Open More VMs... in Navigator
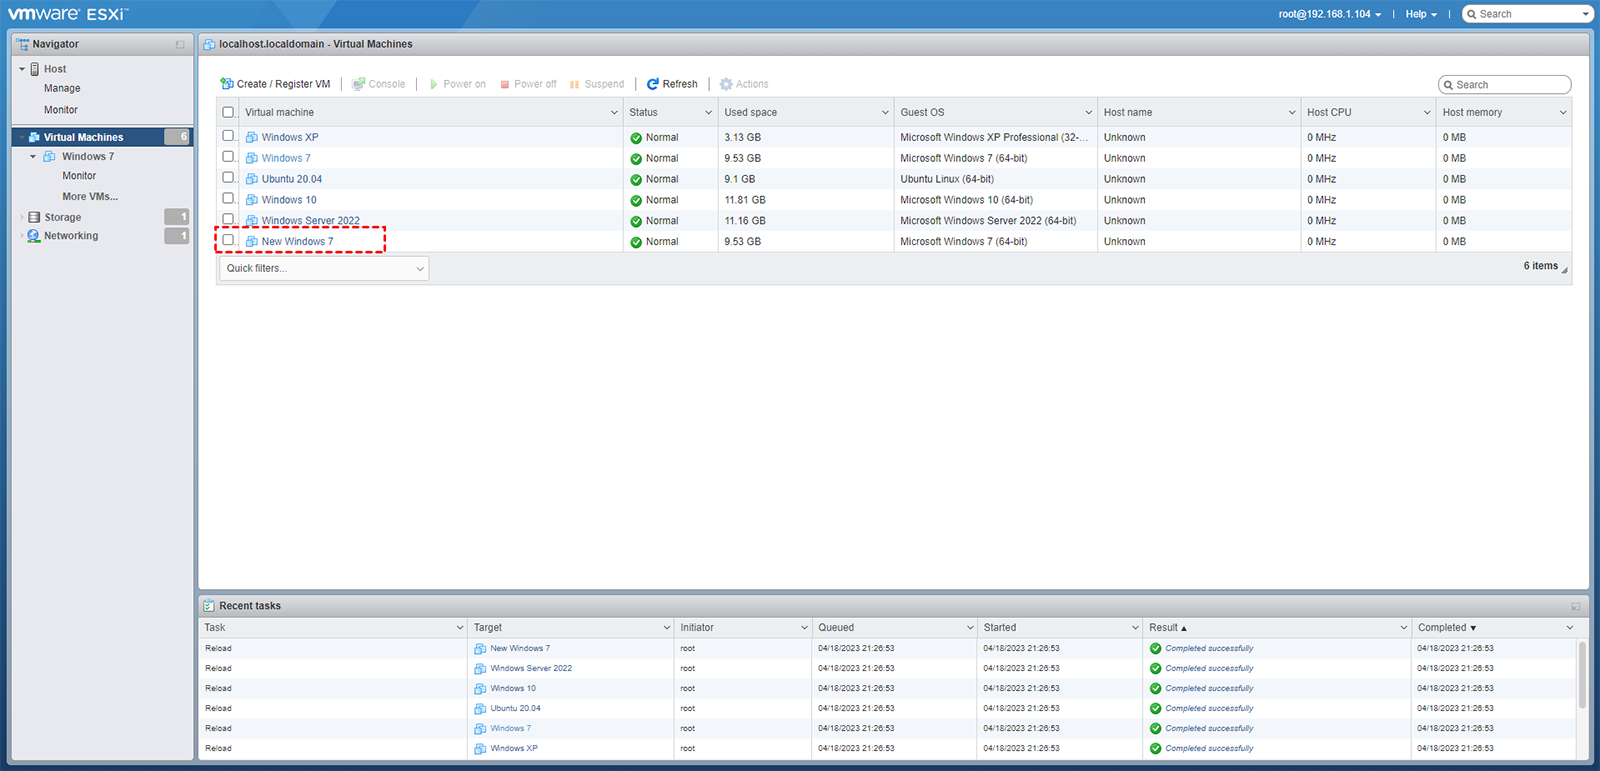1600x771 pixels. click(x=90, y=196)
